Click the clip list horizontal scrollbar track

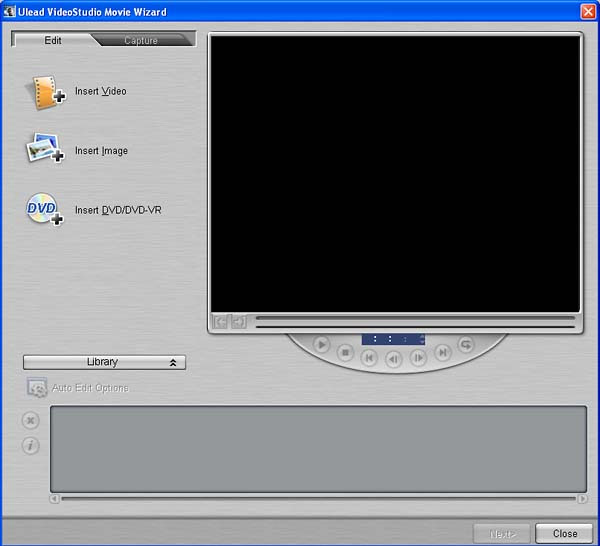click(x=318, y=499)
